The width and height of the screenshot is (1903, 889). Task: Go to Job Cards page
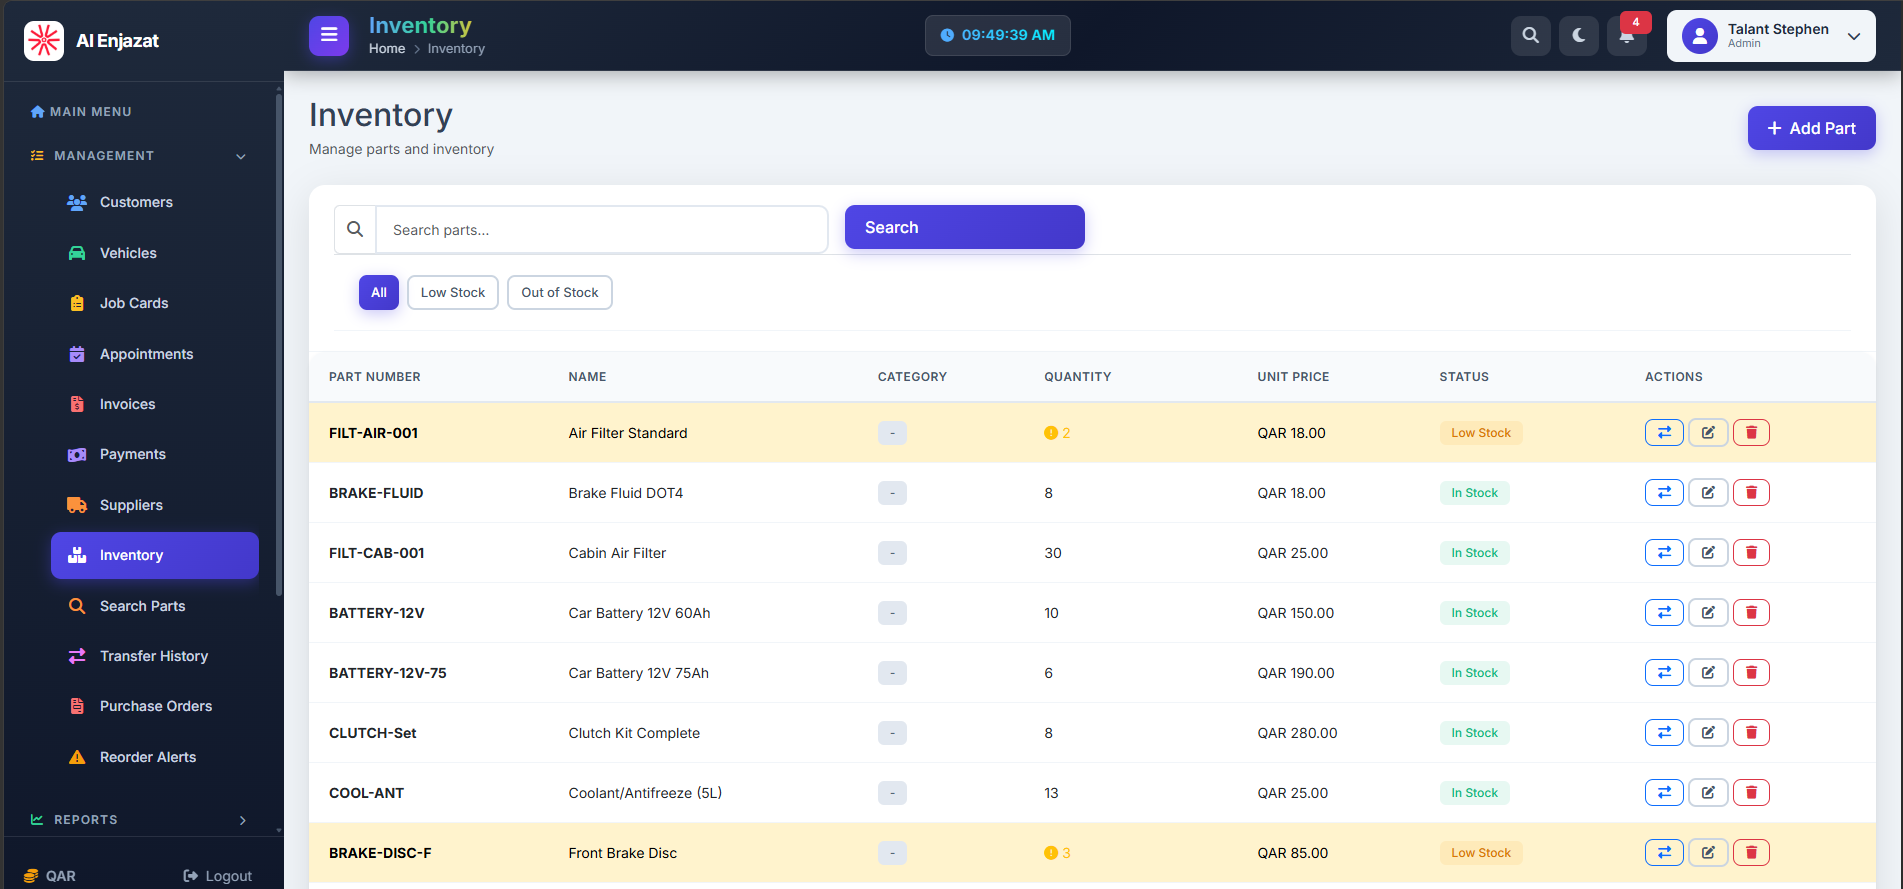pyautogui.click(x=155, y=303)
